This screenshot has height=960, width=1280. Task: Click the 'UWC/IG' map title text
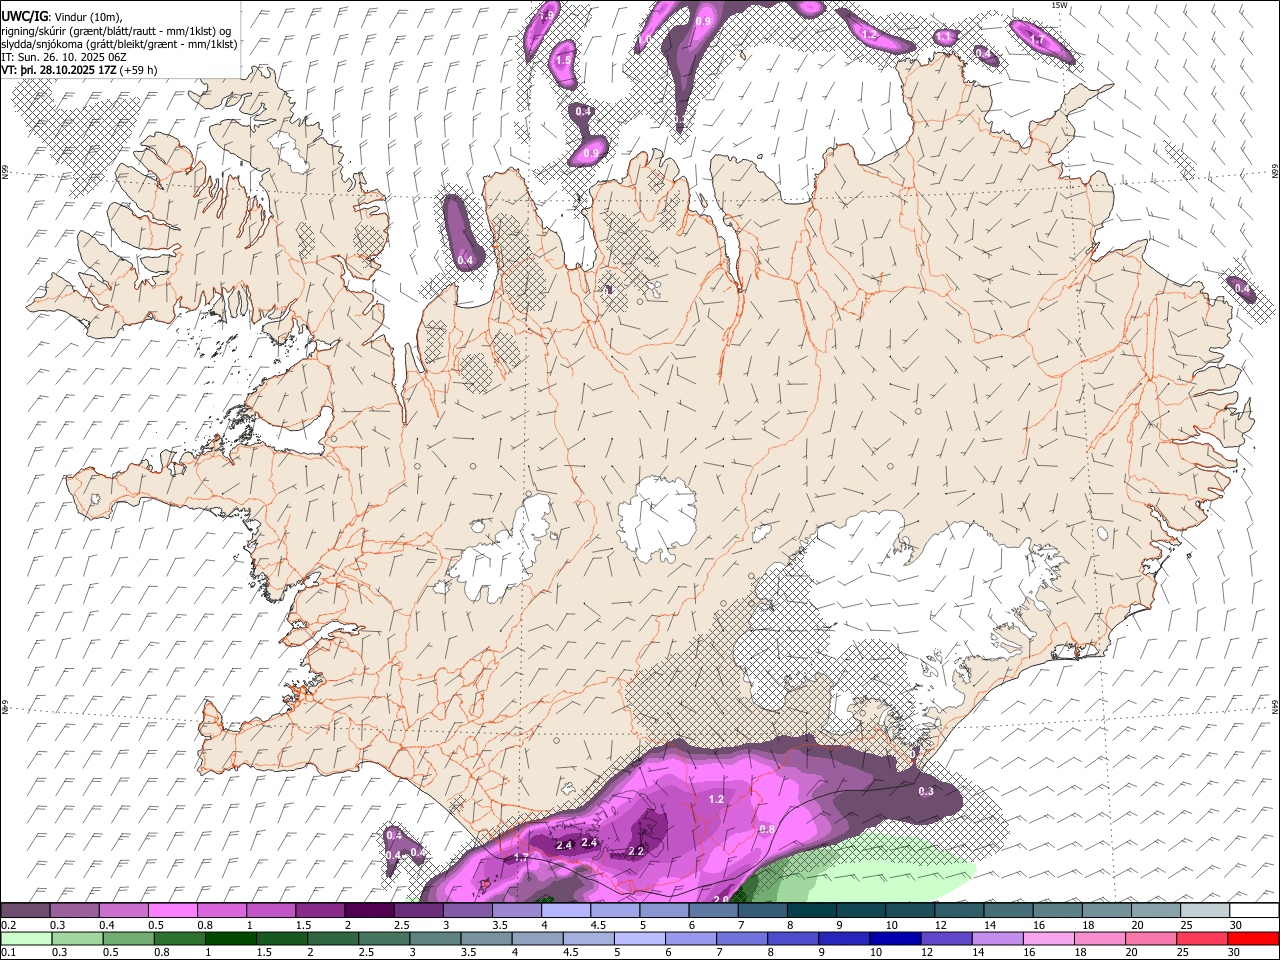click(x=24, y=17)
